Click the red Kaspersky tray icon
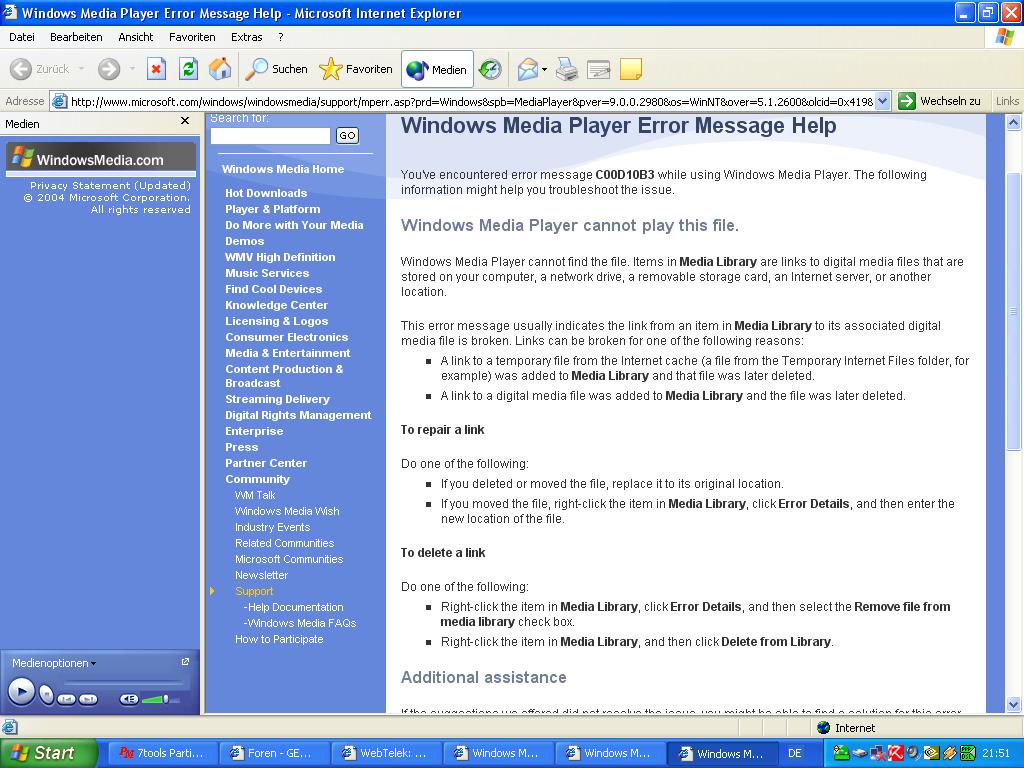The image size is (1024, 768). coord(895,753)
